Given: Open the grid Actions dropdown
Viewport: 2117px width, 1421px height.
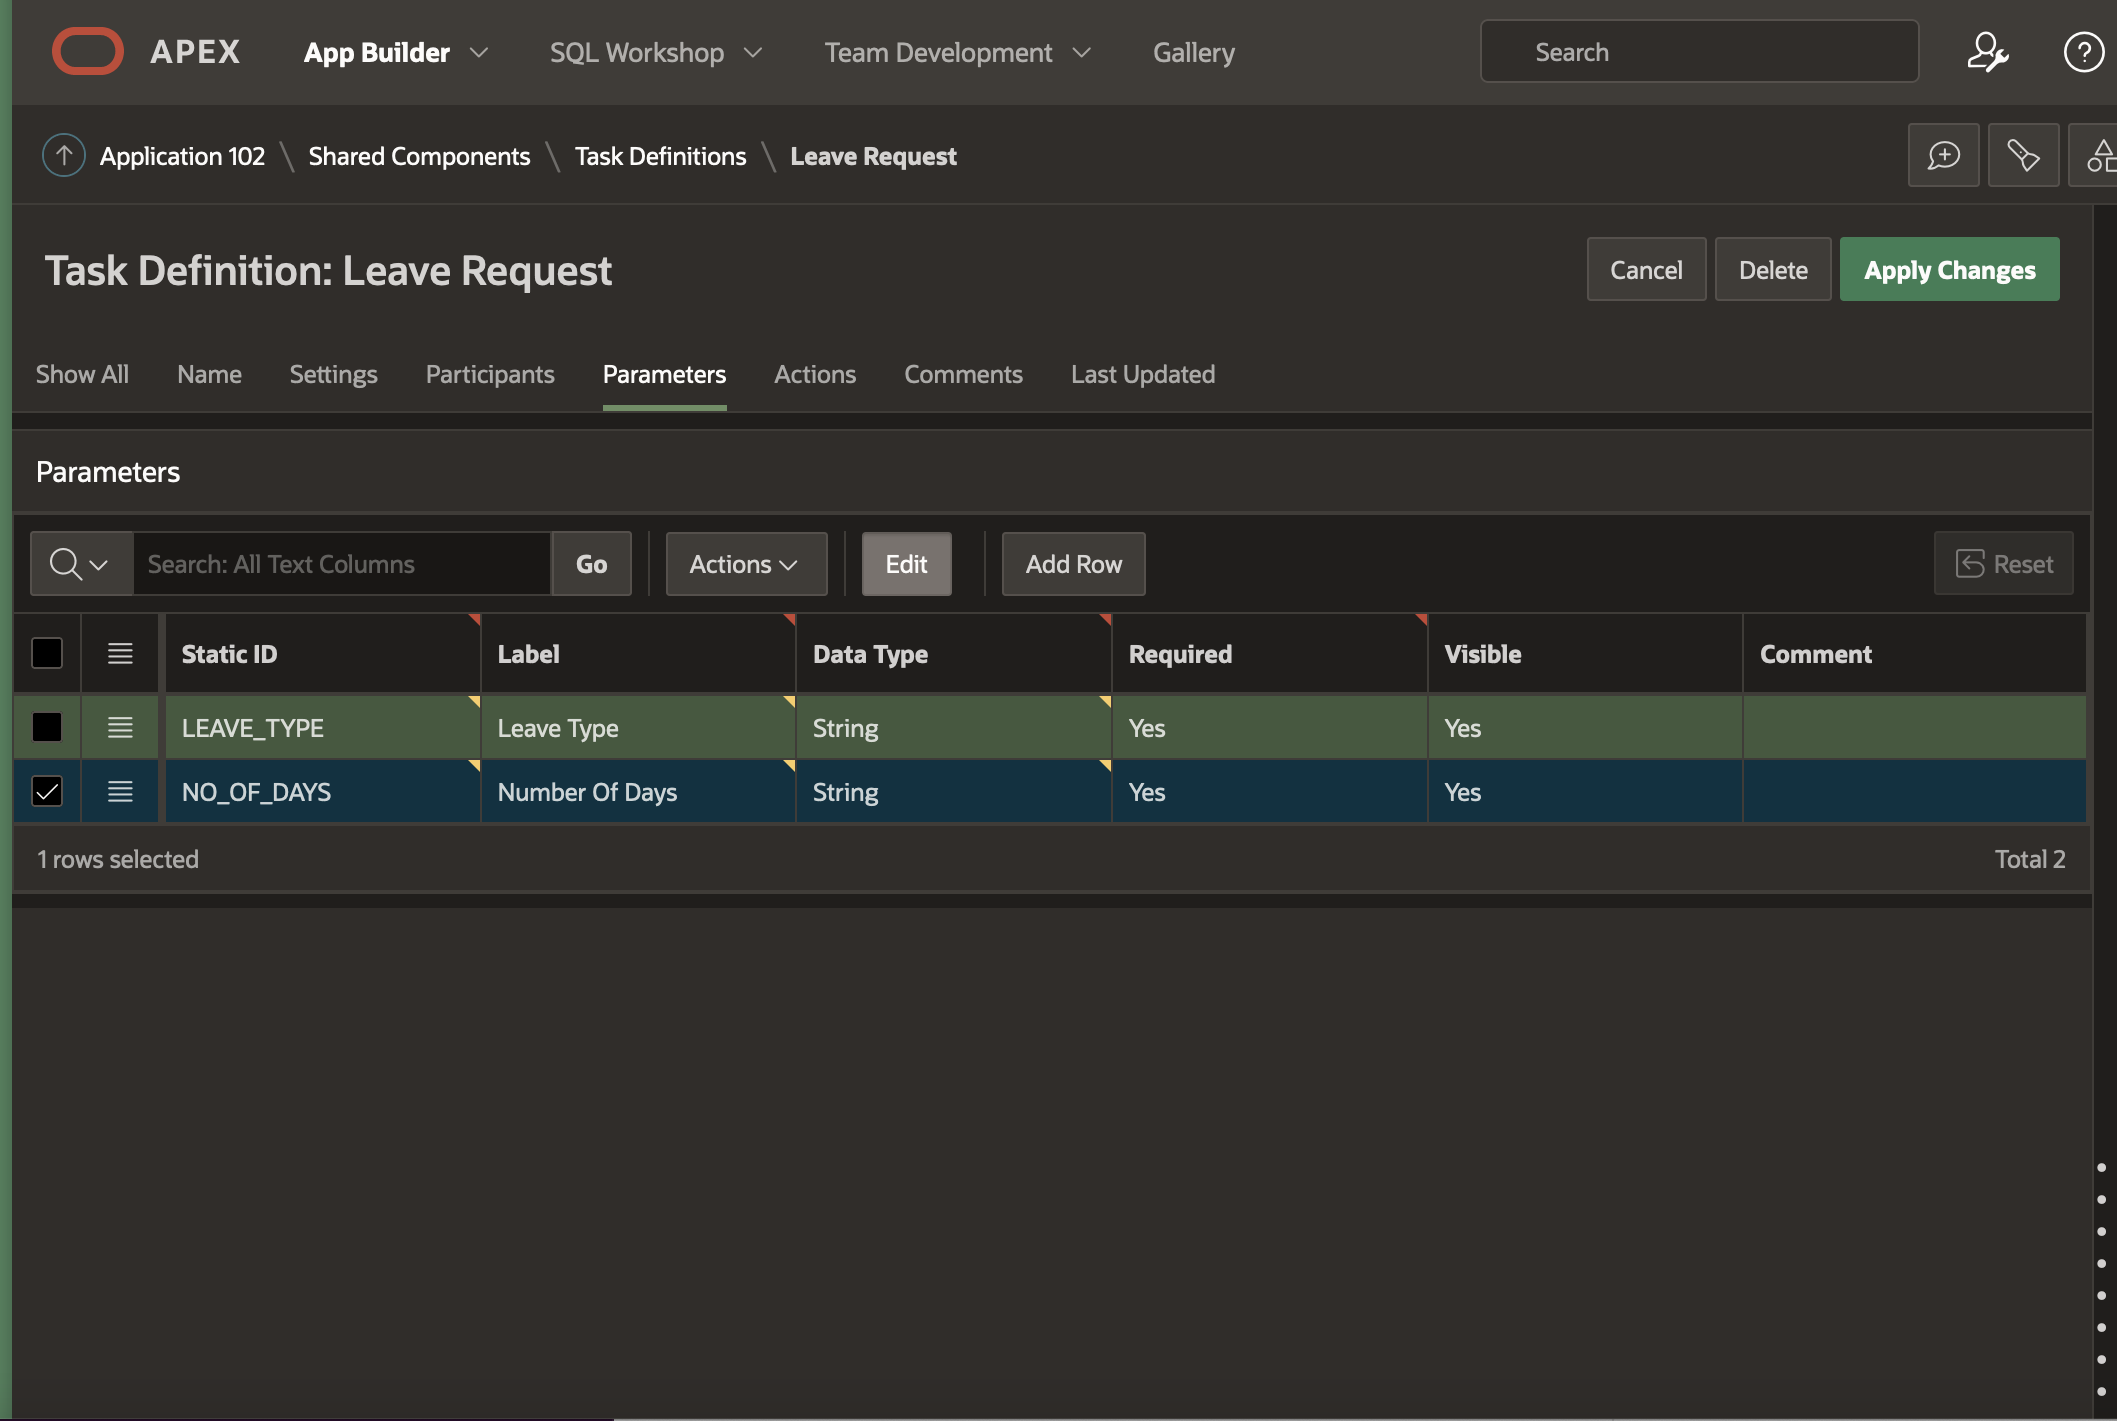Looking at the screenshot, I should (x=745, y=564).
